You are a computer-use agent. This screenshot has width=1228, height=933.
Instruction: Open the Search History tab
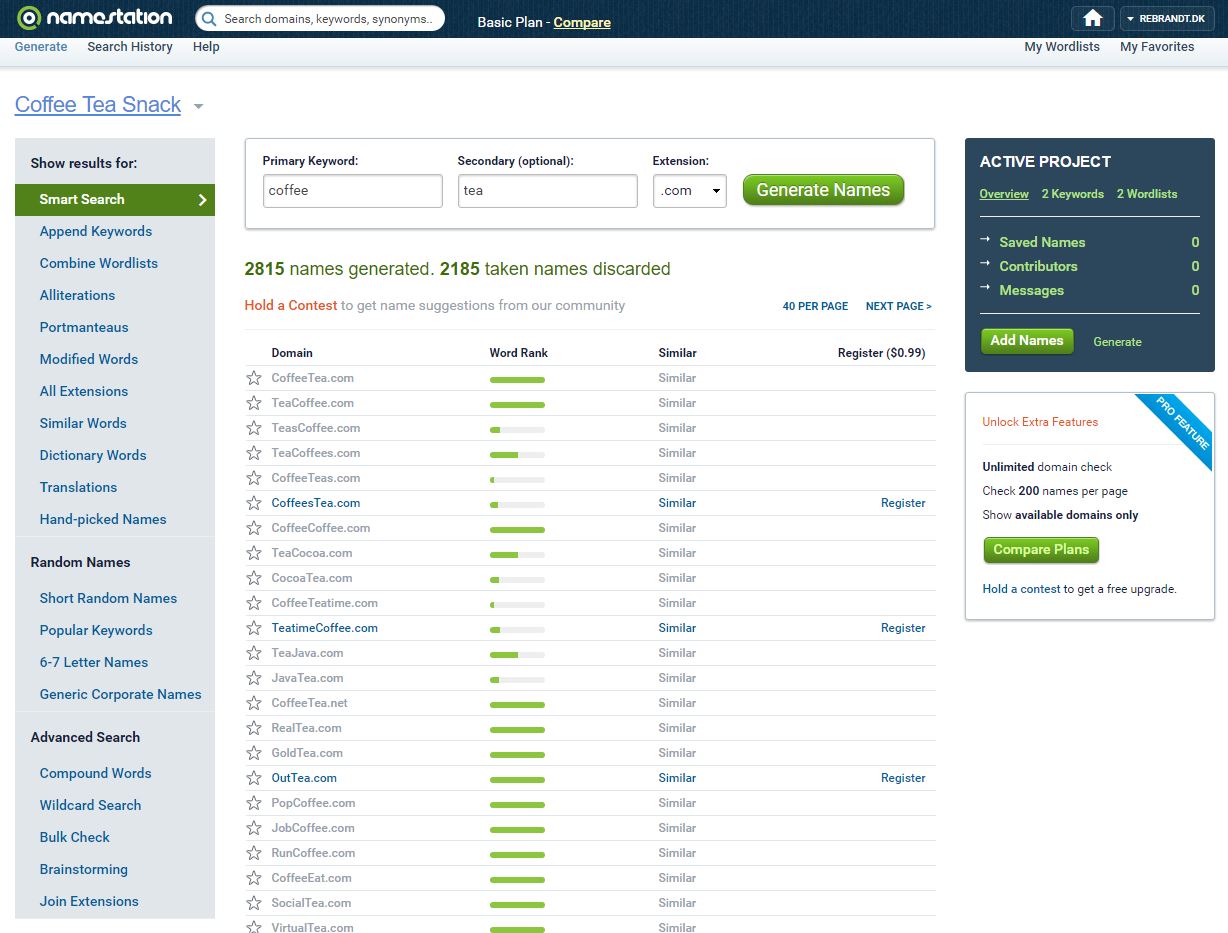pyautogui.click(x=130, y=47)
